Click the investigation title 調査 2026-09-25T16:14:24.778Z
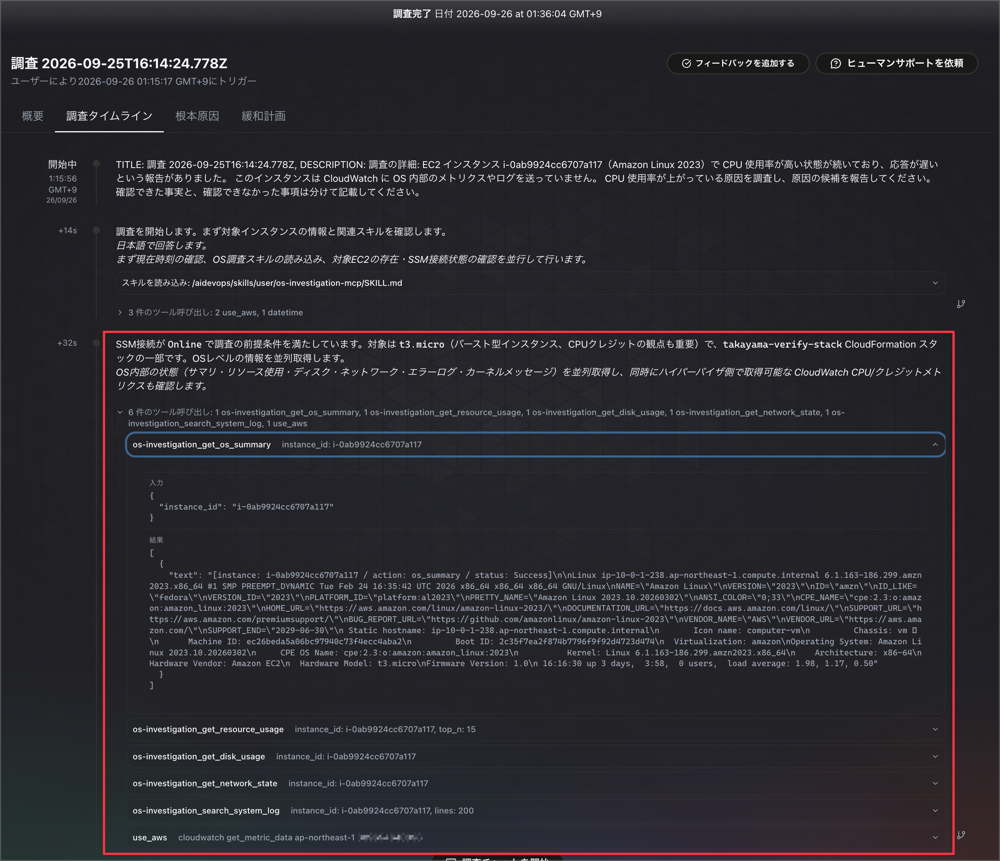The height and width of the screenshot is (861, 1000). [119, 63]
